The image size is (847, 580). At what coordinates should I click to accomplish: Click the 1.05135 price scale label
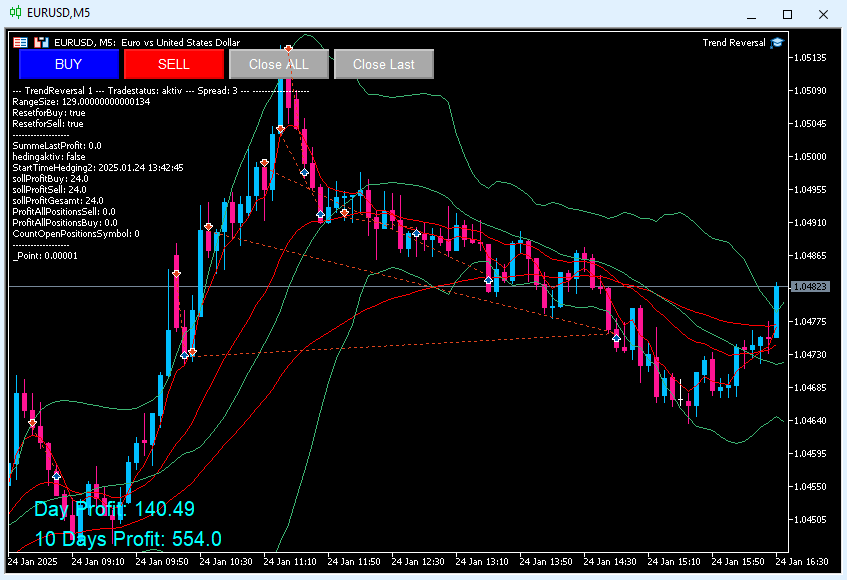click(x=810, y=57)
